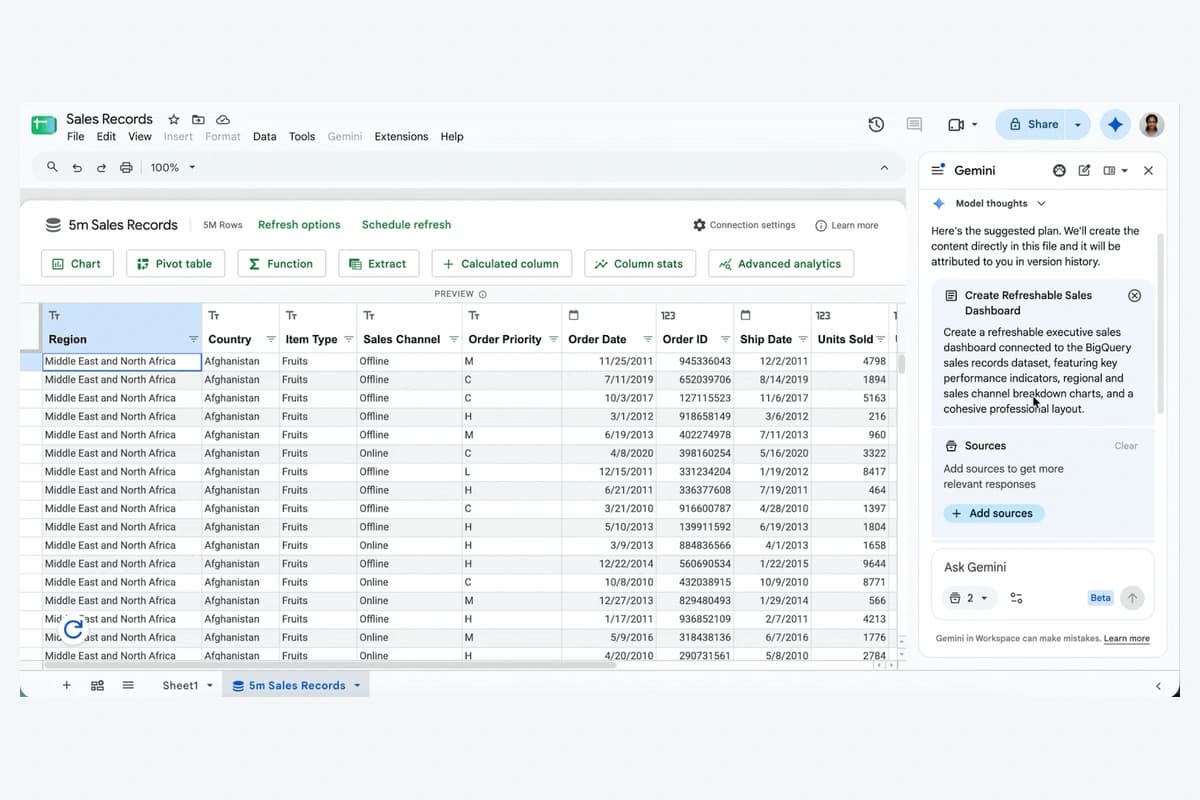This screenshot has width=1200, height=800.
Task: Open the Order Date column filter
Action: [x=648, y=340]
